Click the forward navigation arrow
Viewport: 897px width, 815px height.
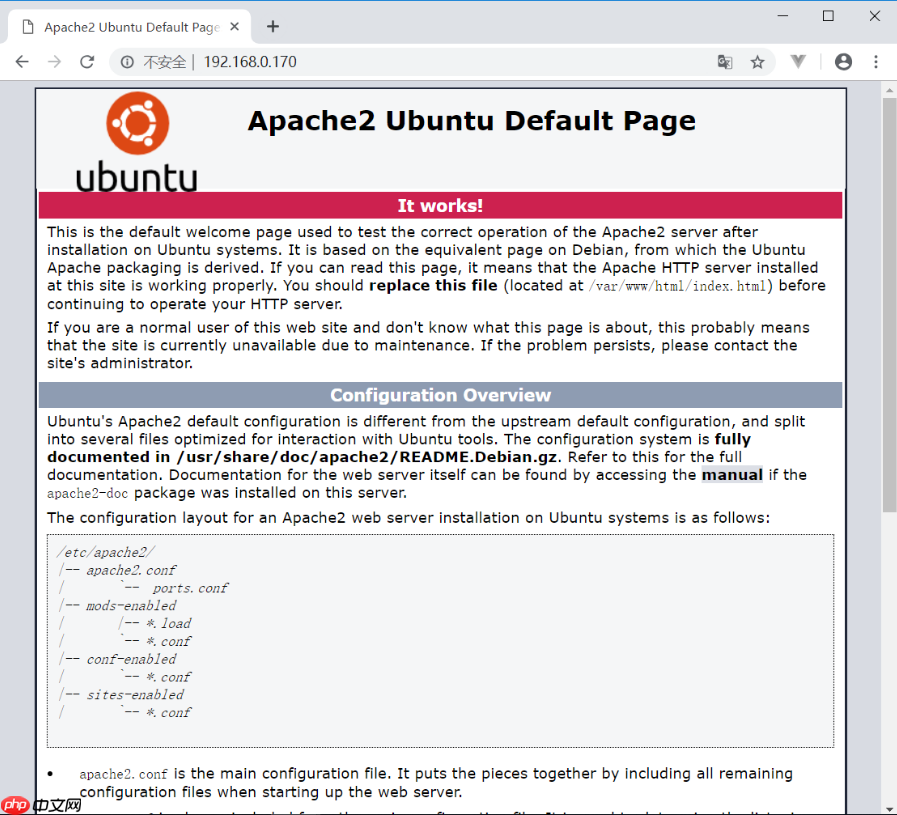[x=54, y=62]
